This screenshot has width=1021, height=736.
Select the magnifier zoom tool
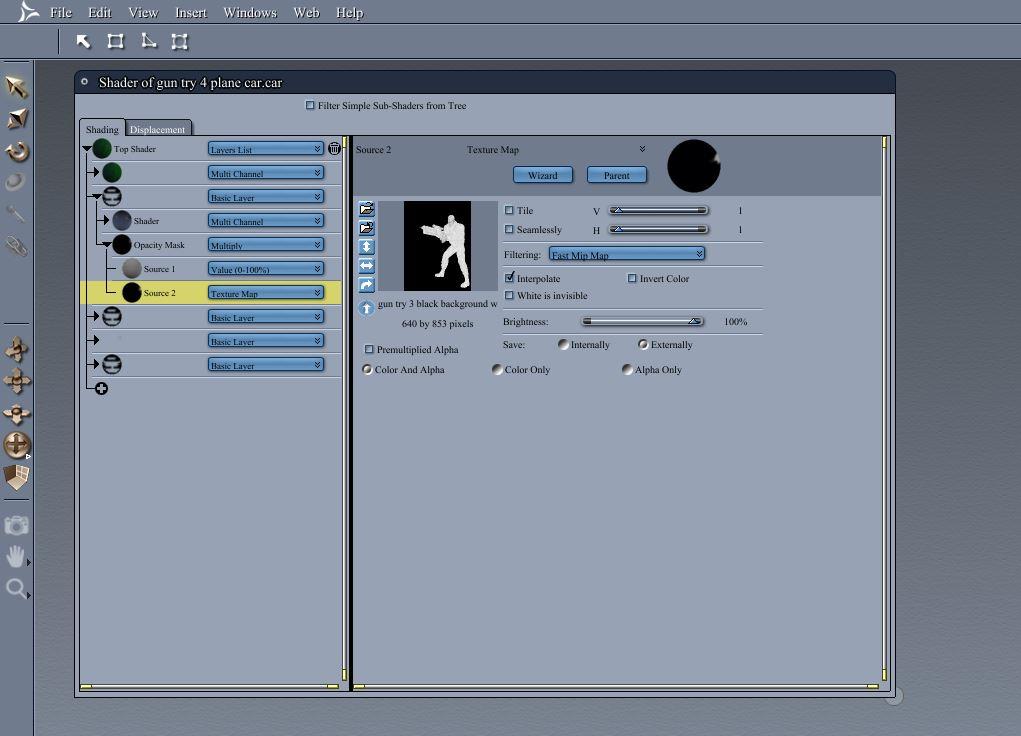tap(16, 589)
